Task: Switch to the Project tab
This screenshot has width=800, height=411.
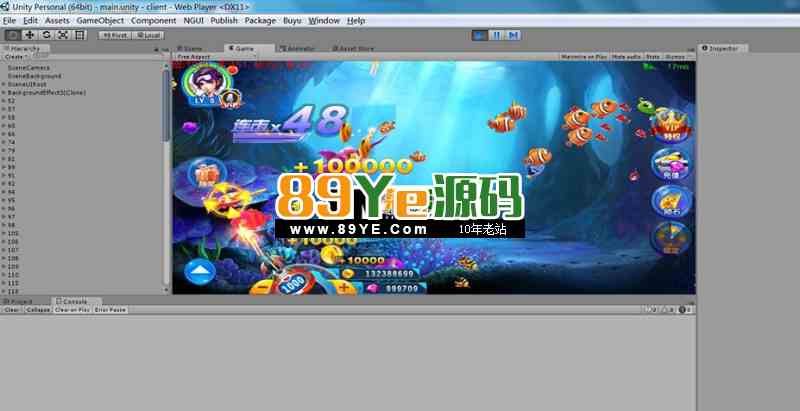Action: click(20, 301)
